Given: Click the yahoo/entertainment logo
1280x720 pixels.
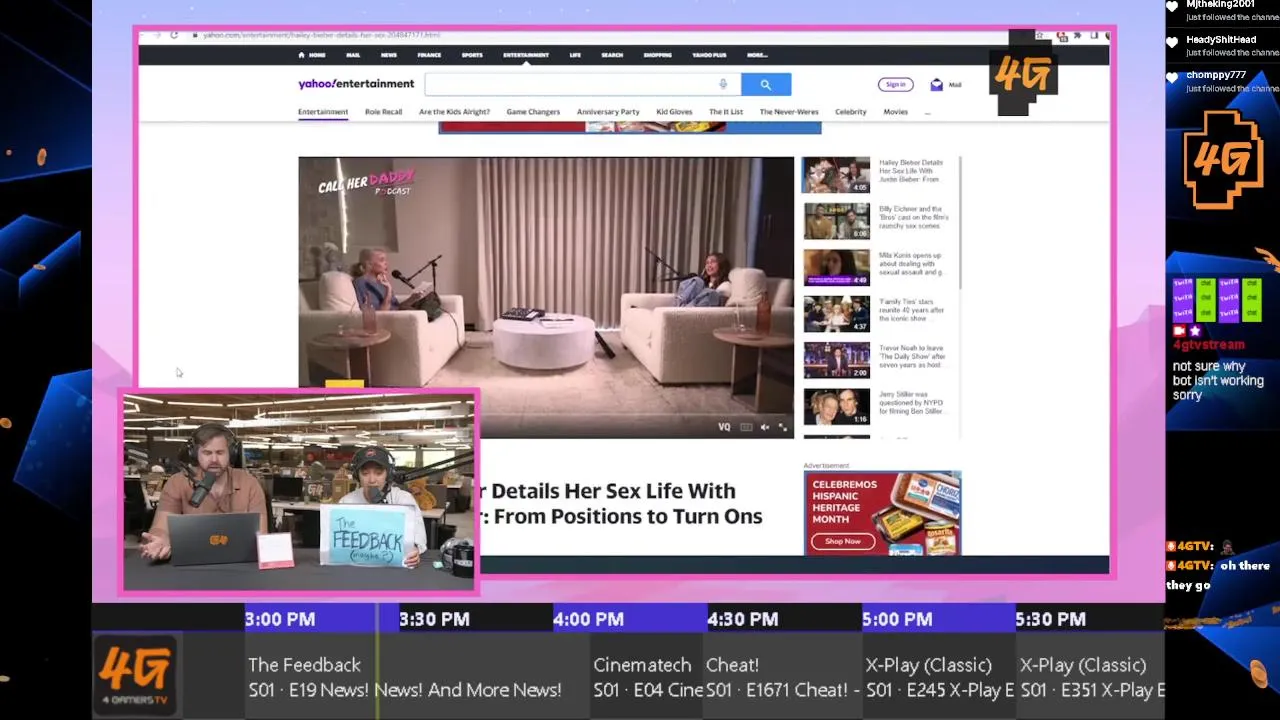Looking at the screenshot, I should tap(356, 84).
